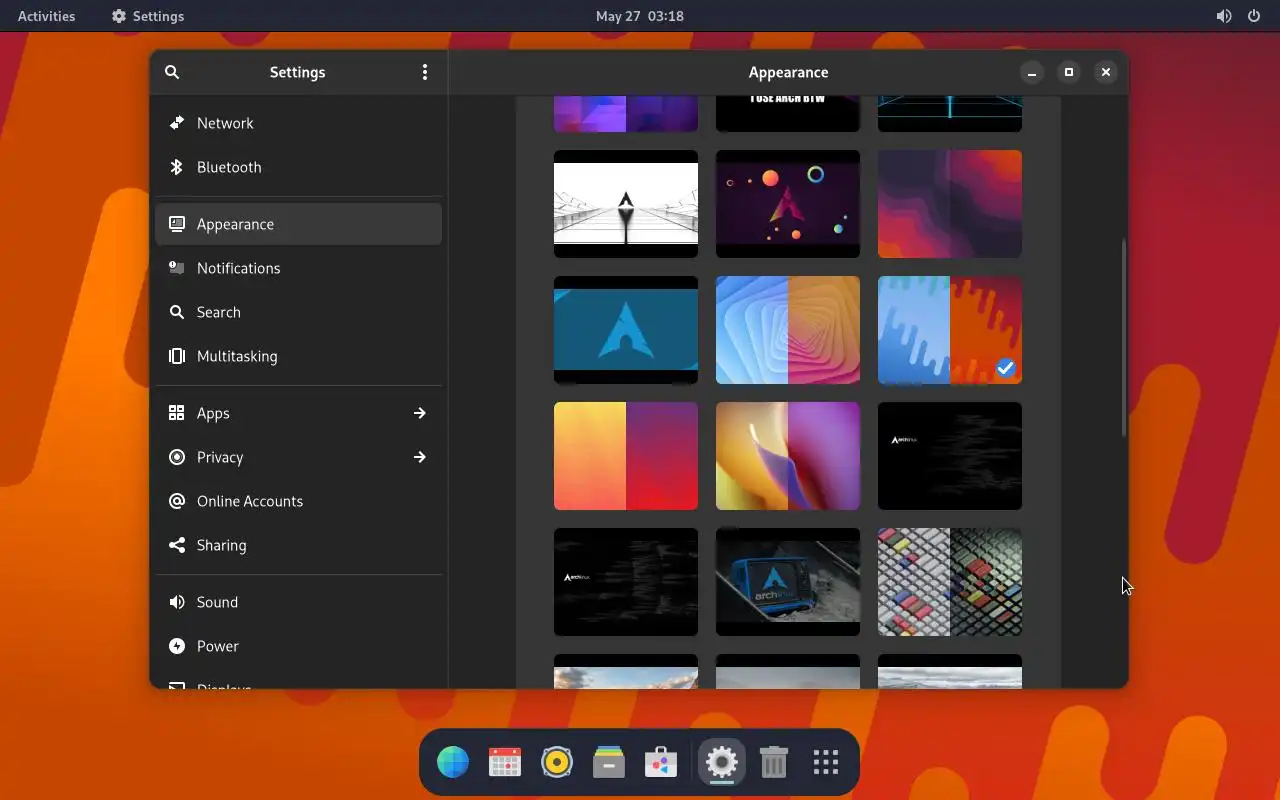Open the web browser from the dock
Image resolution: width=1280 pixels, height=800 pixels.
[x=453, y=763]
